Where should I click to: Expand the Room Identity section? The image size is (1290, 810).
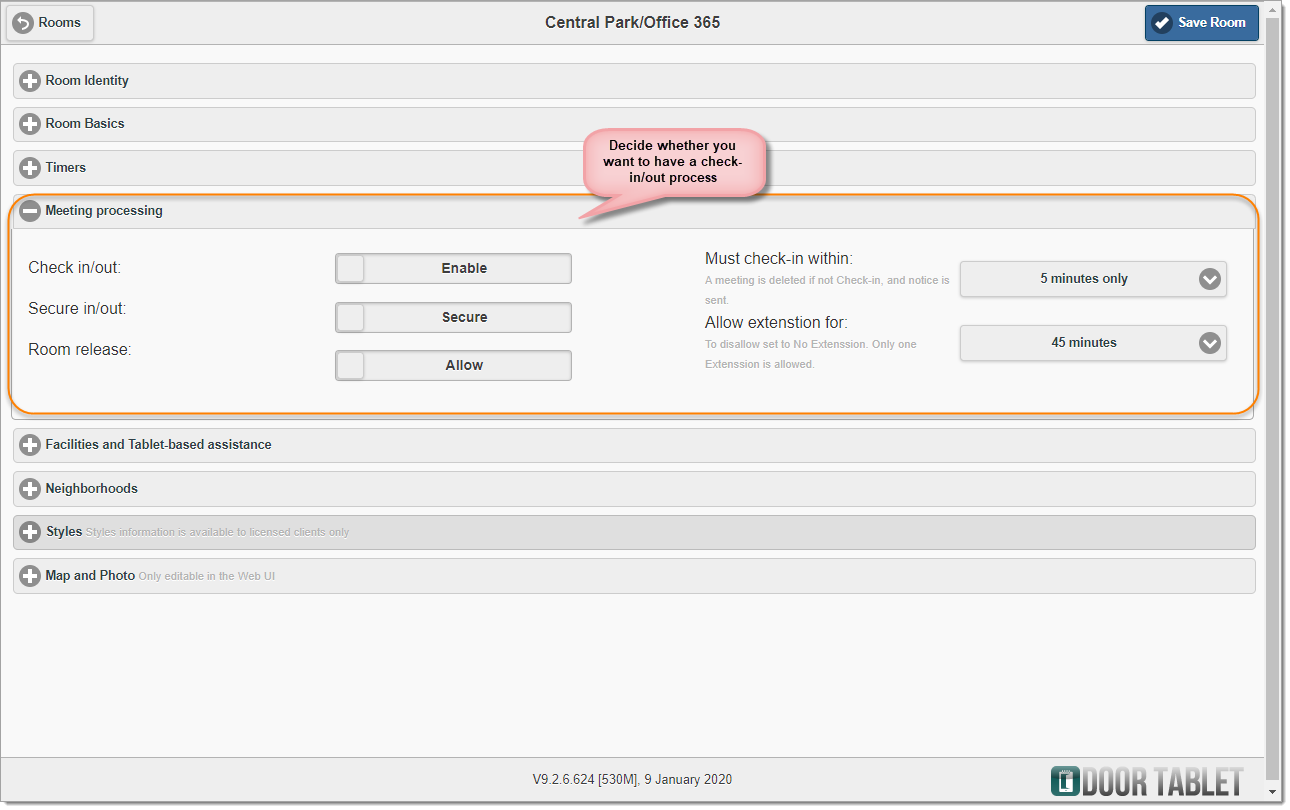pos(634,81)
